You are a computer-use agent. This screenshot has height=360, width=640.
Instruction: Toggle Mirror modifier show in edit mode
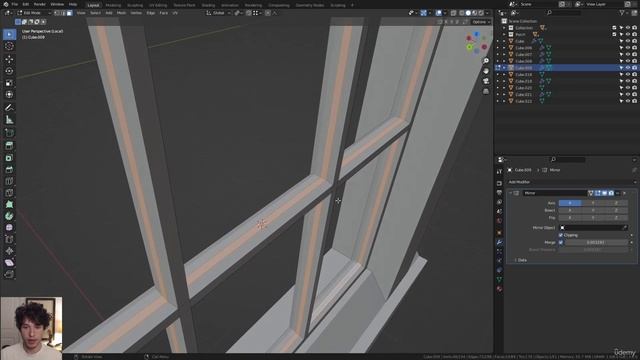pos(598,193)
